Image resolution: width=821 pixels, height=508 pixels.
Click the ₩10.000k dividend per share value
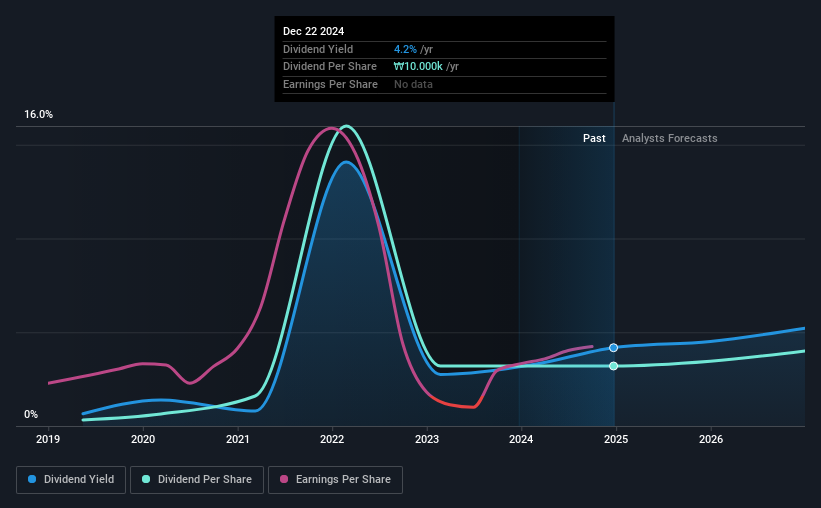point(418,67)
